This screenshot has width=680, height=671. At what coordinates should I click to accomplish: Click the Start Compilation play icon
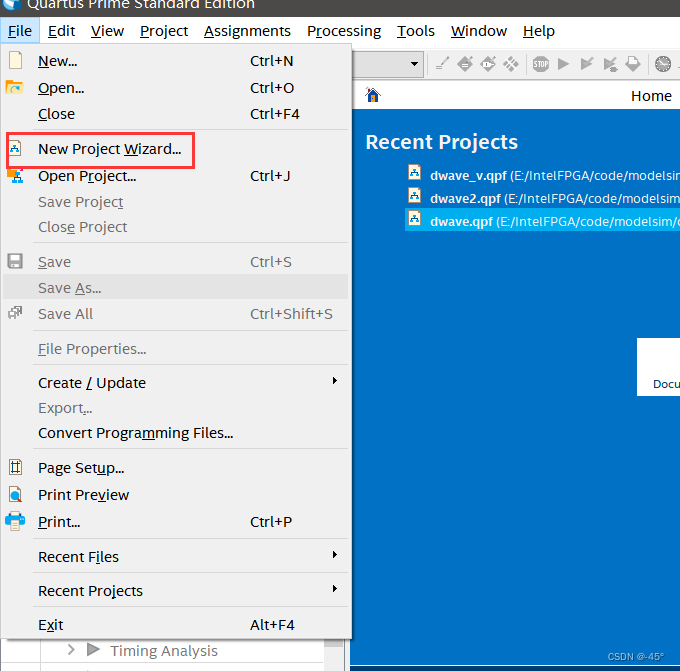(563, 64)
